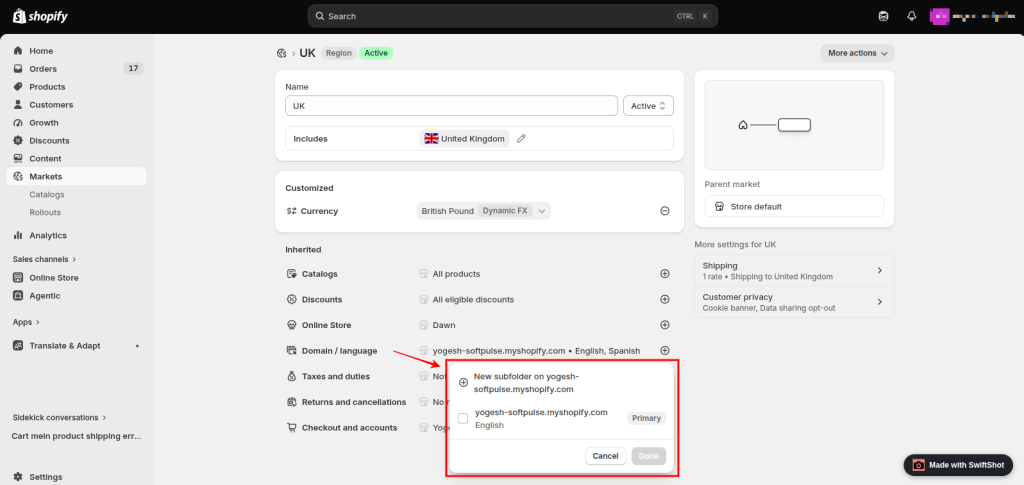This screenshot has height=485, width=1024.
Task: Add Catalogs customization plus icon
Action: (665, 274)
